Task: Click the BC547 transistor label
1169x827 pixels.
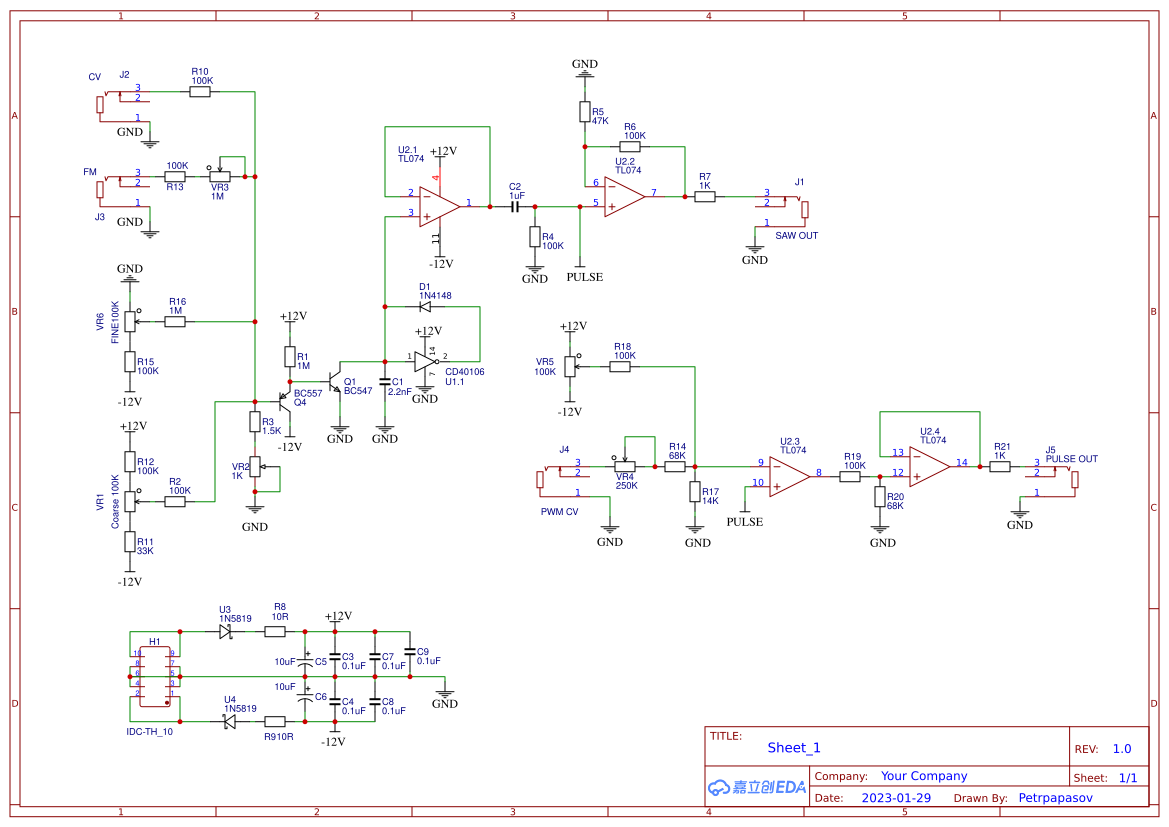Action: click(x=358, y=391)
